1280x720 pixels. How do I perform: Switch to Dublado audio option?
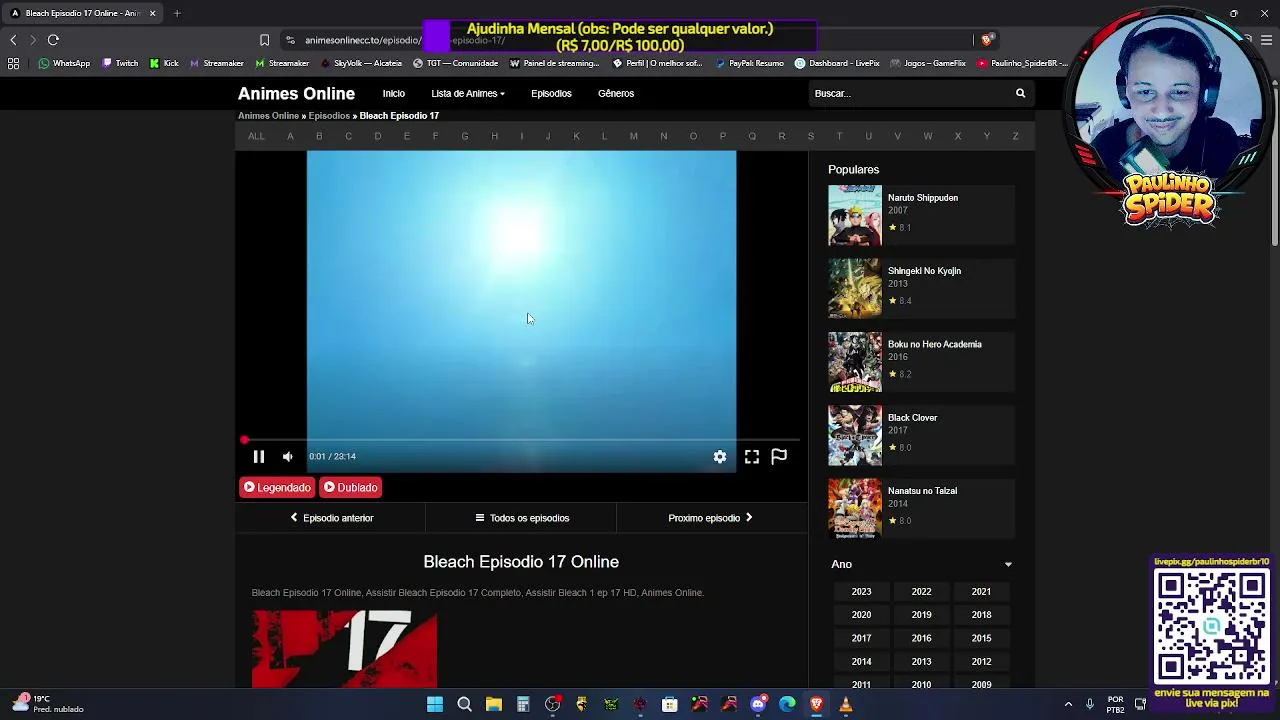pyautogui.click(x=351, y=488)
